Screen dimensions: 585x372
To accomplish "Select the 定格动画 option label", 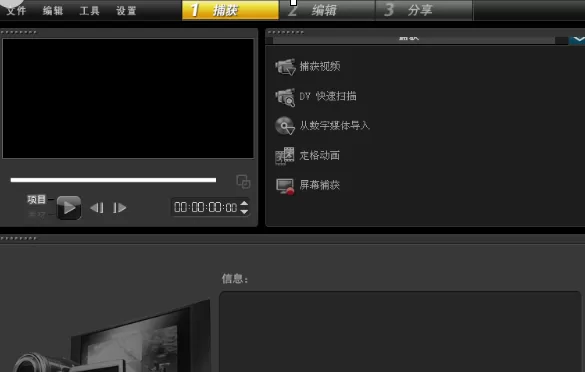I will tap(320, 155).
